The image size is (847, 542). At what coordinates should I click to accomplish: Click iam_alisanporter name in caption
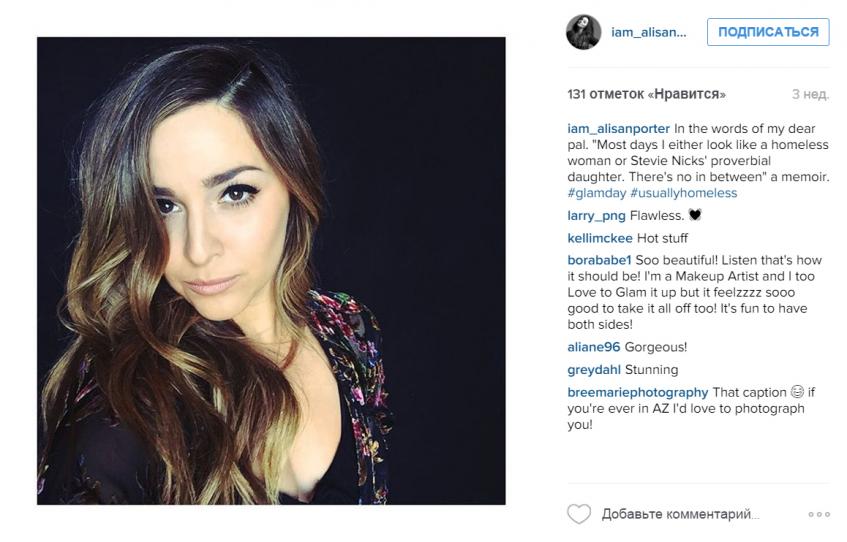[x=619, y=129]
